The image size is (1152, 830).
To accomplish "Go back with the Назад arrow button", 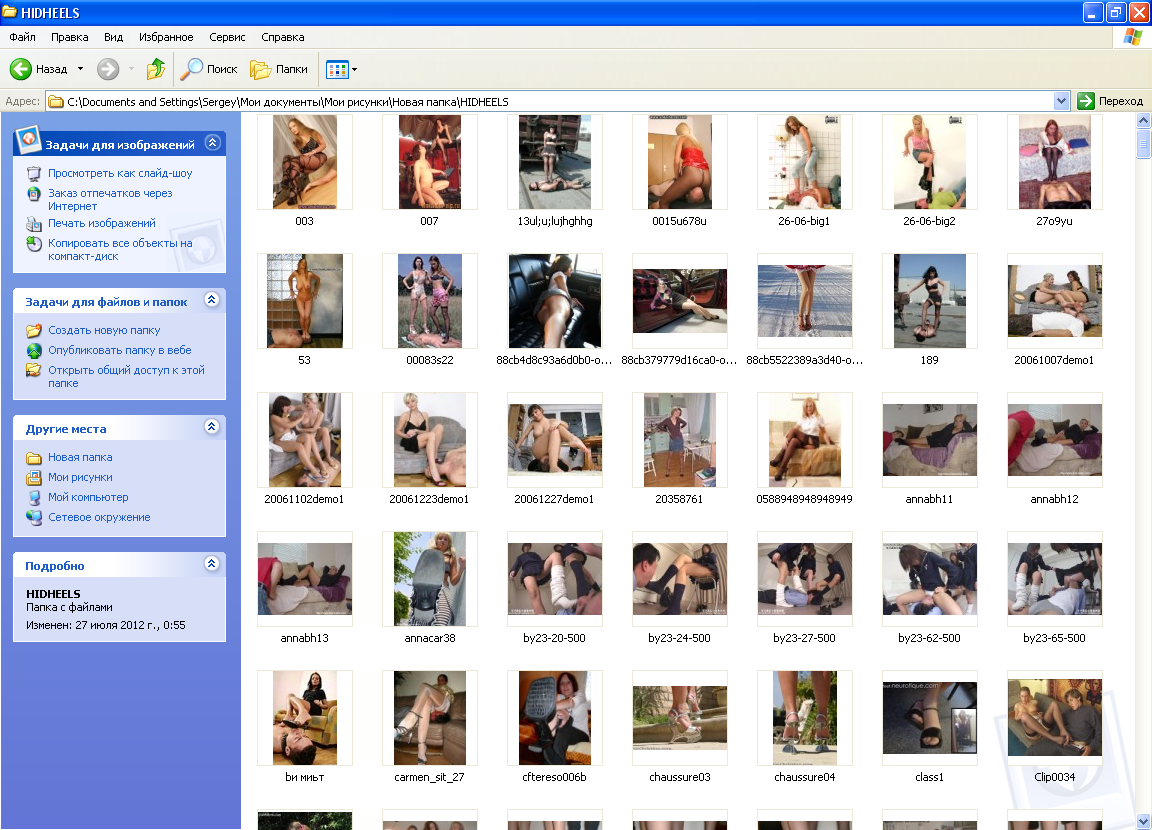I will click(x=38, y=69).
